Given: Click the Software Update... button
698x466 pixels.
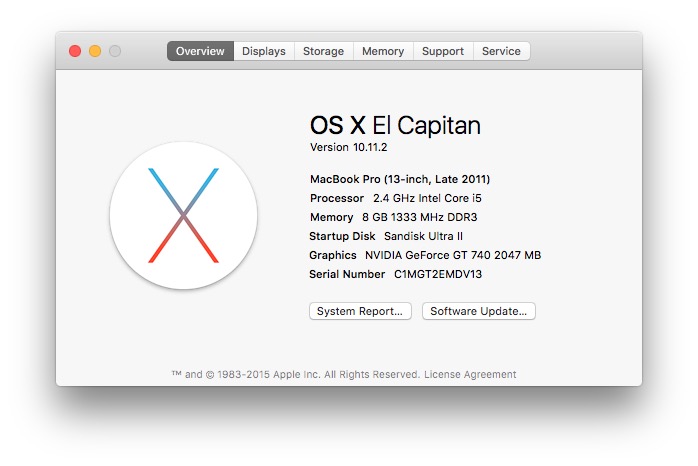Looking at the screenshot, I should [x=479, y=311].
